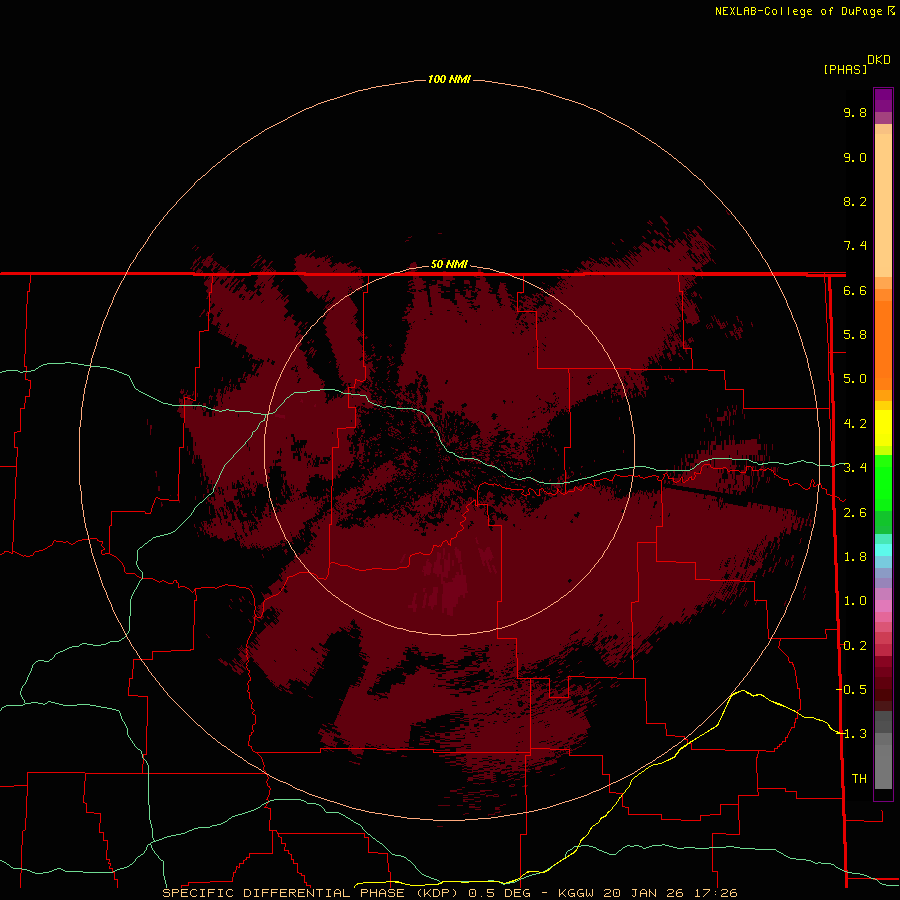The width and height of the screenshot is (900, 900).
Task: Select the 0.2 value on the legend
Action: [855, 646]
